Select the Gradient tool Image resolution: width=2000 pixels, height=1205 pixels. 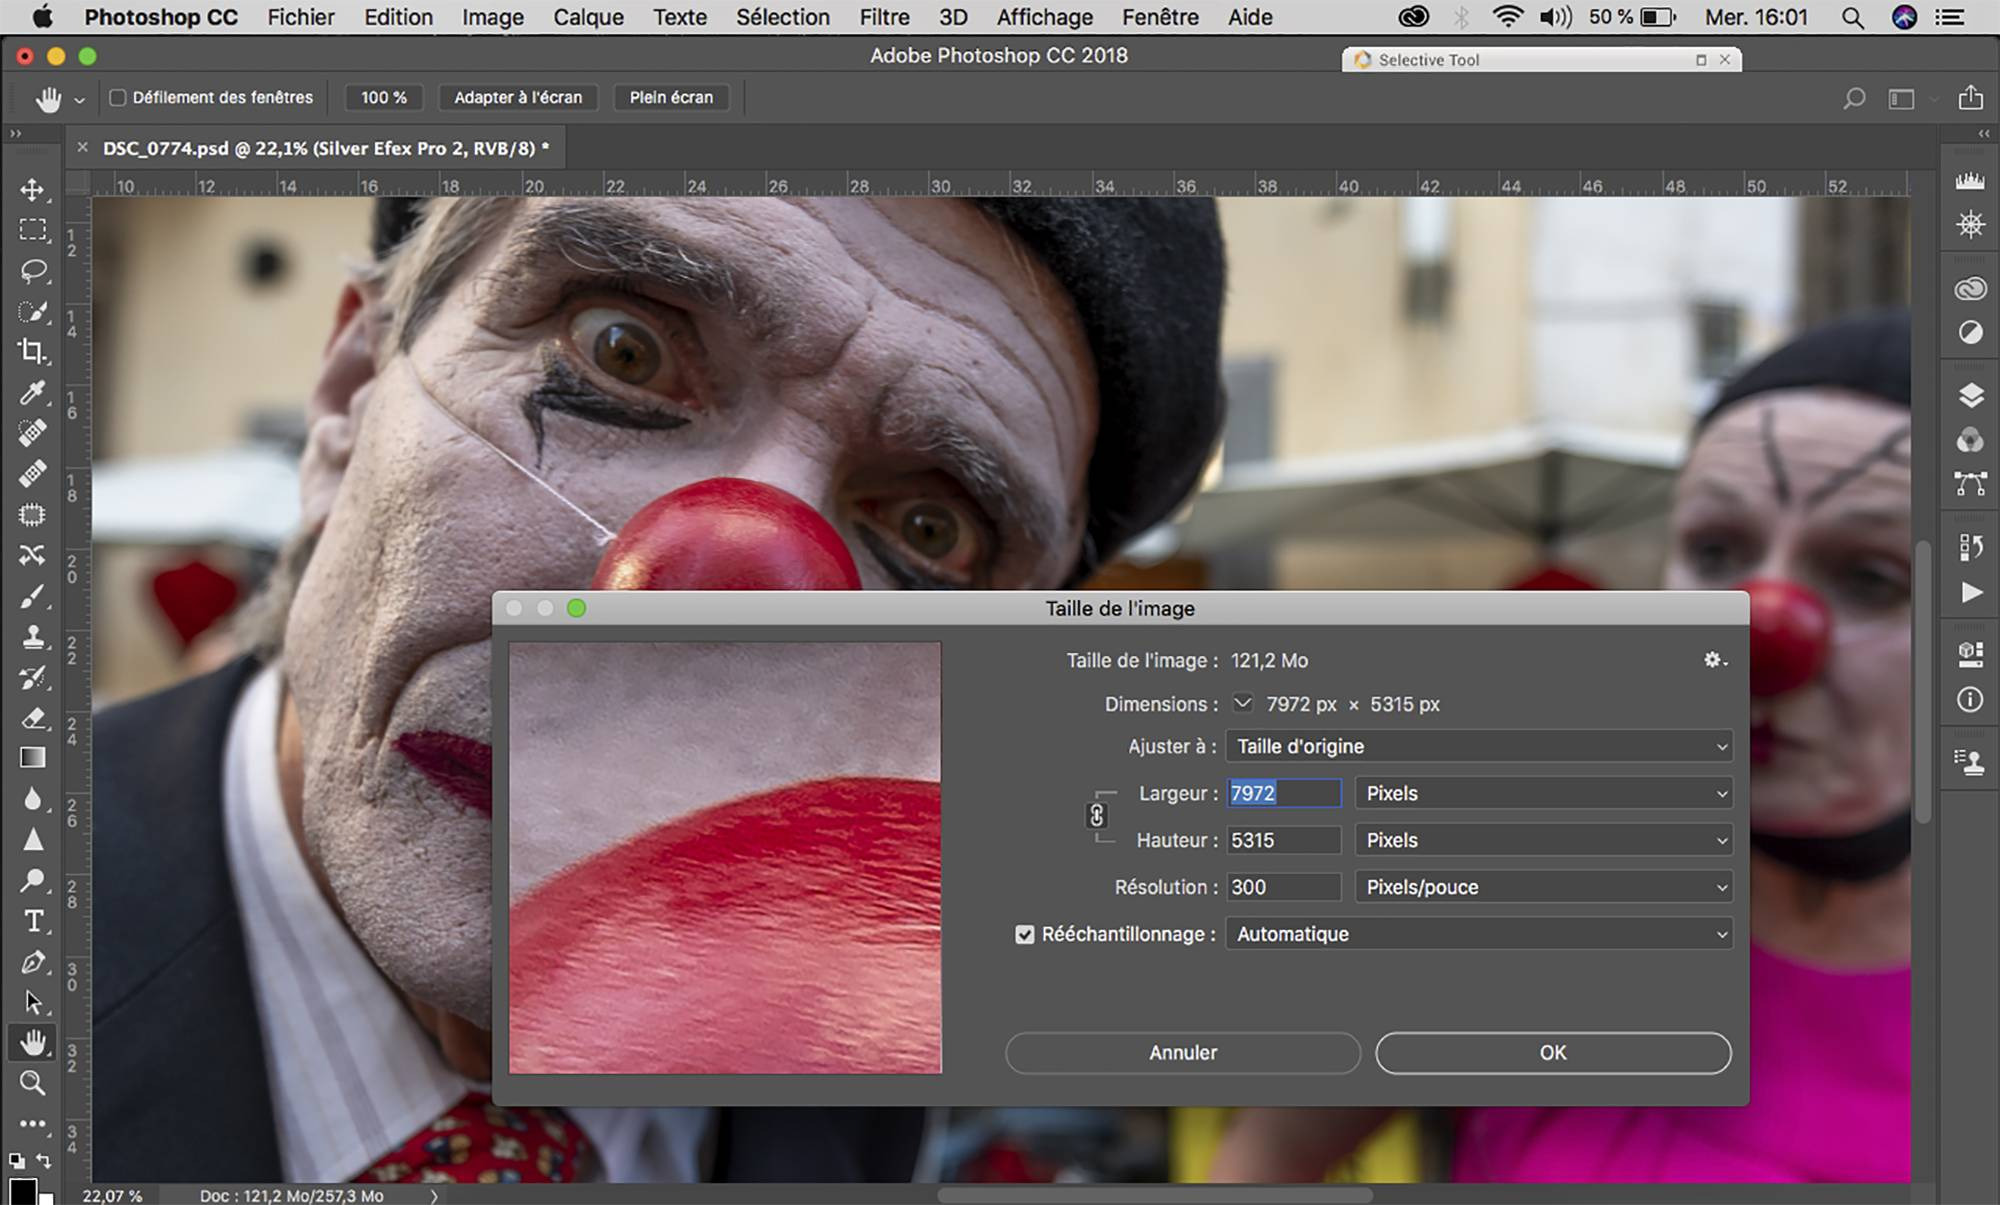33,758
